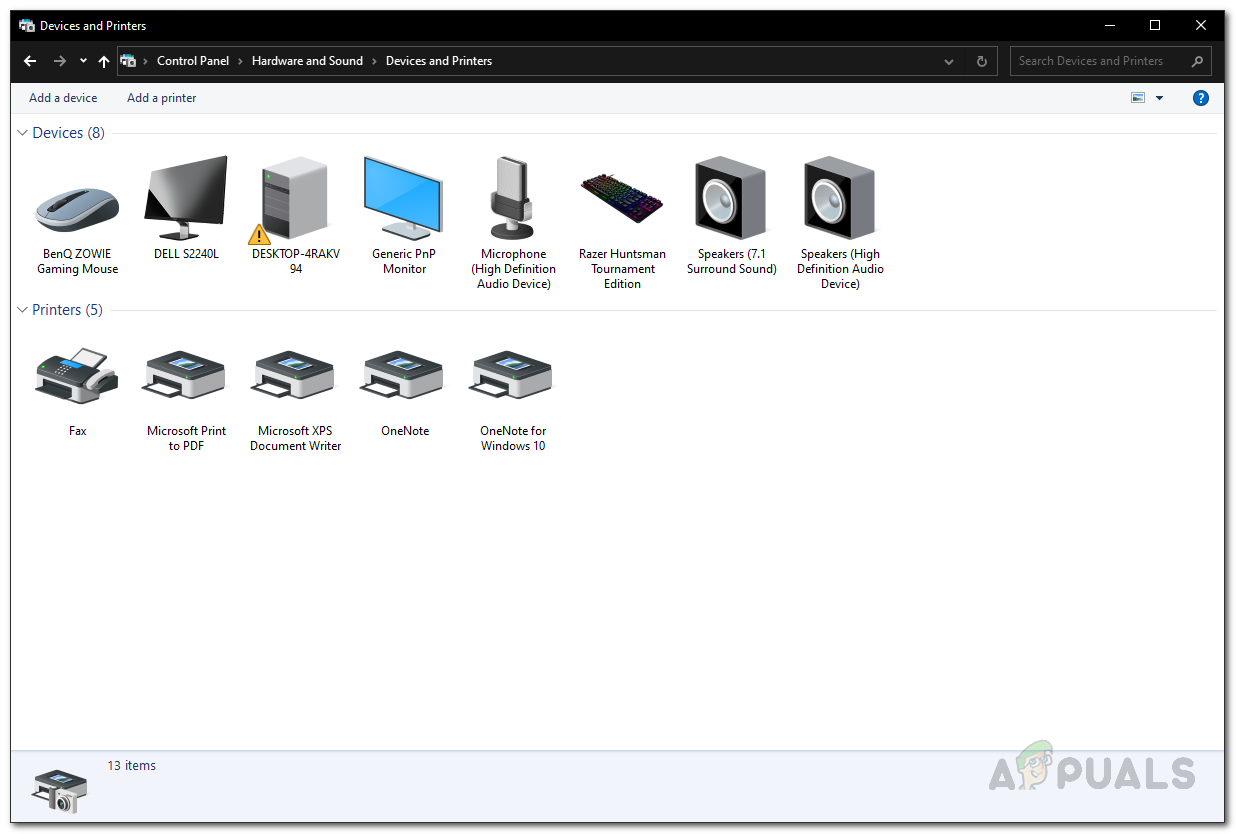Open the recent locations dropdown arrow
Image resolution: width=1236 pixels, height=834 pixels.
coord(83,61)
